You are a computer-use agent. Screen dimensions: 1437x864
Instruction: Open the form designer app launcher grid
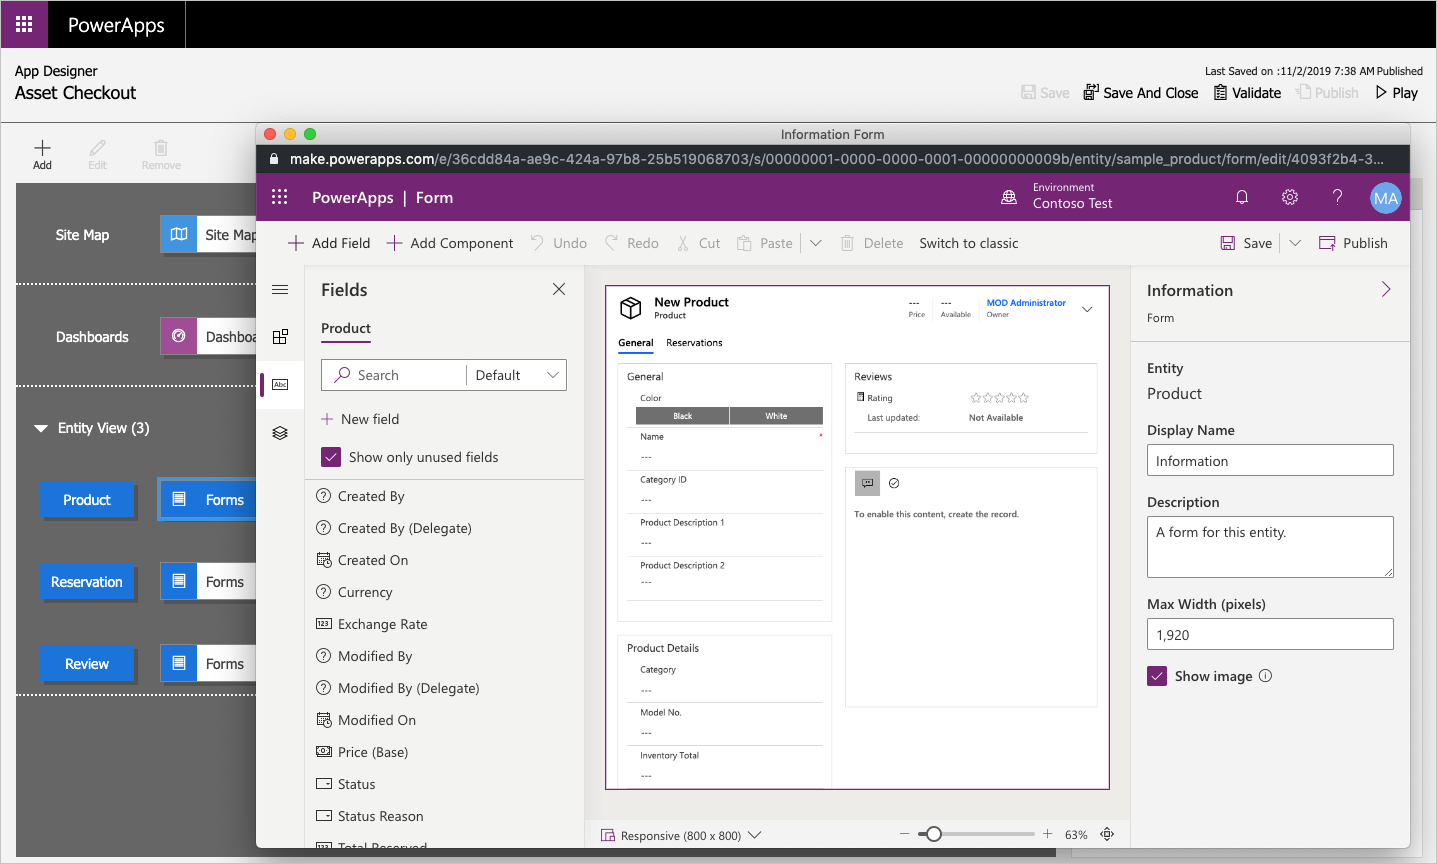coord(280,197)
